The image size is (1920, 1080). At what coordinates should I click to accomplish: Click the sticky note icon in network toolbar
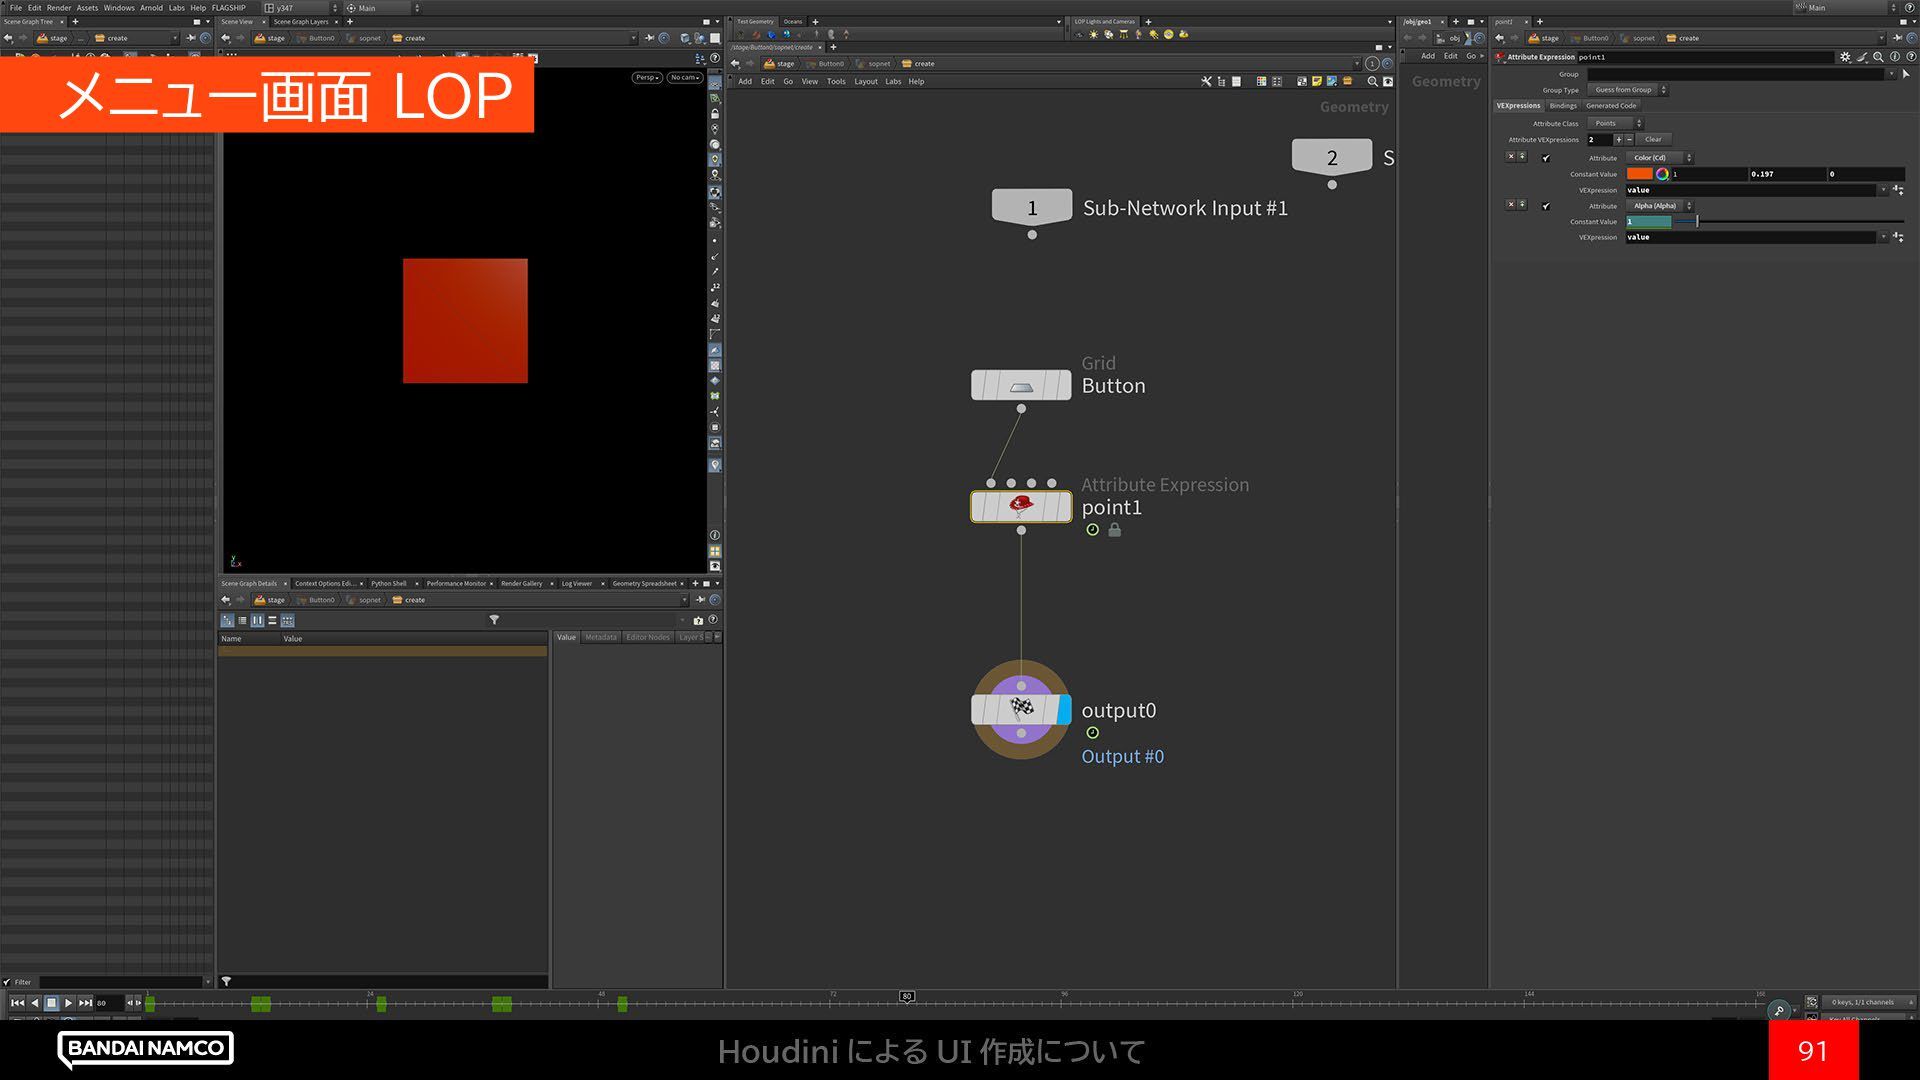click(1317, 82)
